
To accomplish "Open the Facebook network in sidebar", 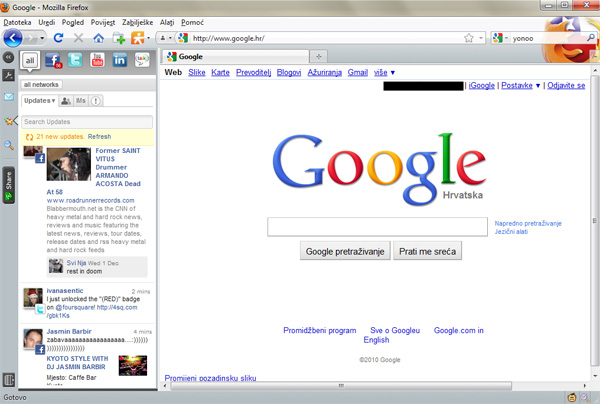I will pyautogui.click(x=53, y=61).
